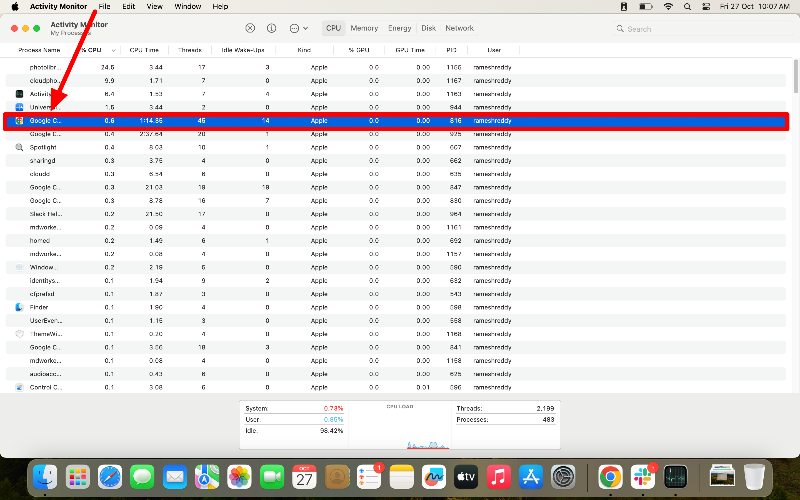
Task: Open Safari from the Dock
Action: click(x=110, y=477)
